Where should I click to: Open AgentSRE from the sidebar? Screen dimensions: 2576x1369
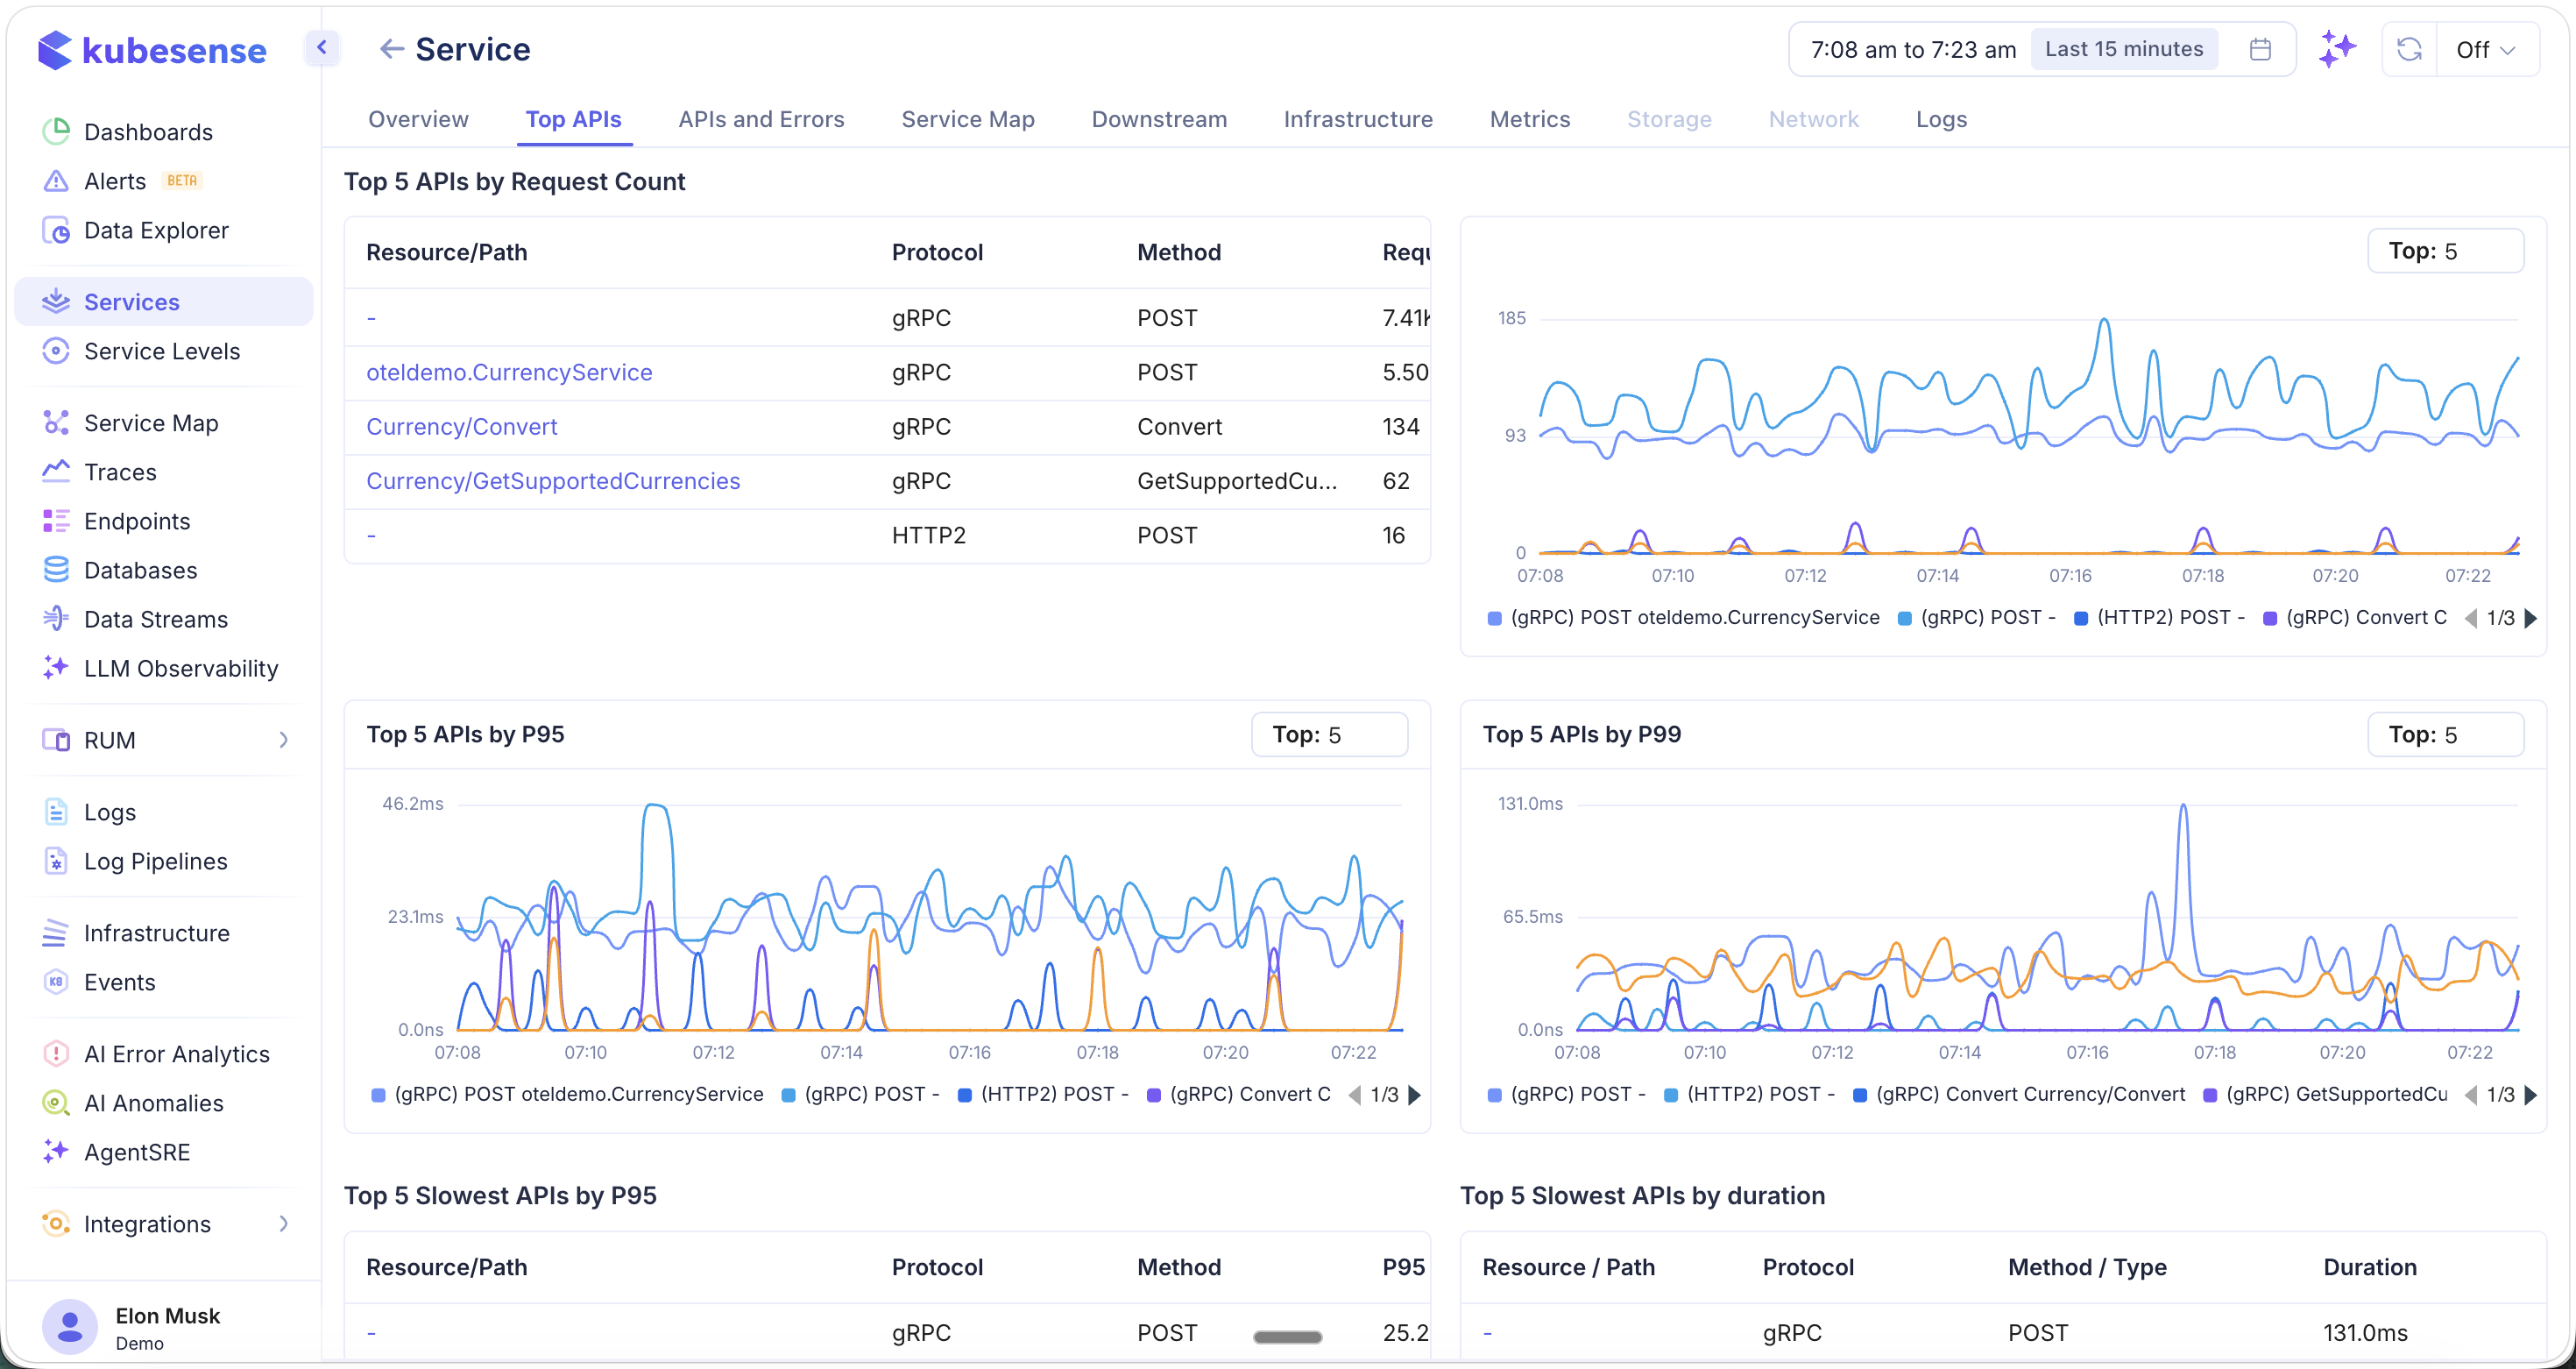[137, 1152]
